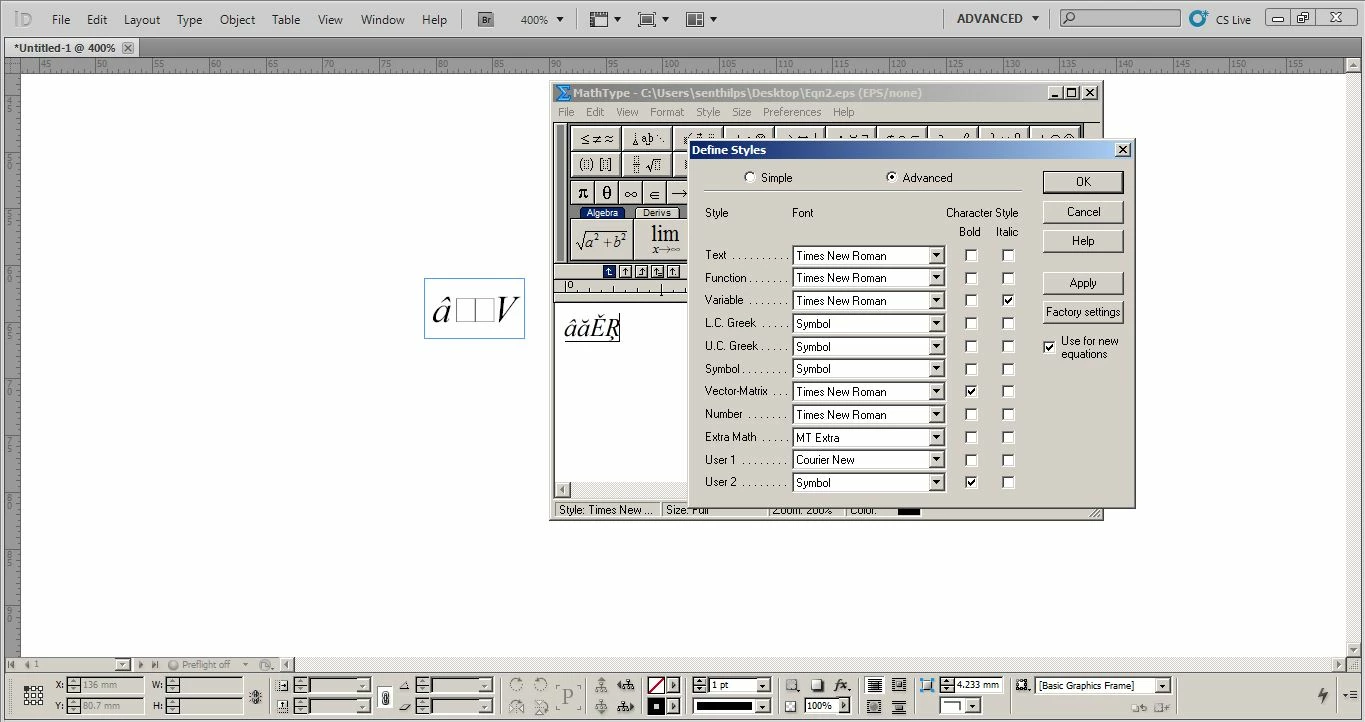The height and width of the screenshot is (722, 1365).
Task: Open the Function style font dropdown
Action: pos(936,278)
